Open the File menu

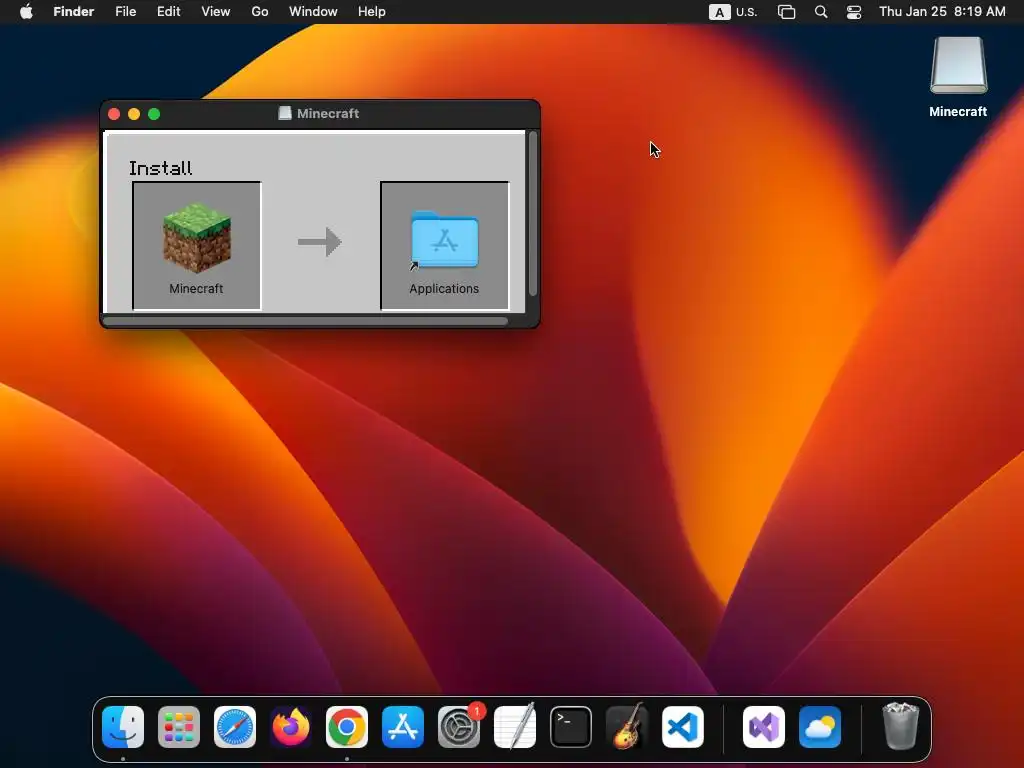tap(125, 12)
